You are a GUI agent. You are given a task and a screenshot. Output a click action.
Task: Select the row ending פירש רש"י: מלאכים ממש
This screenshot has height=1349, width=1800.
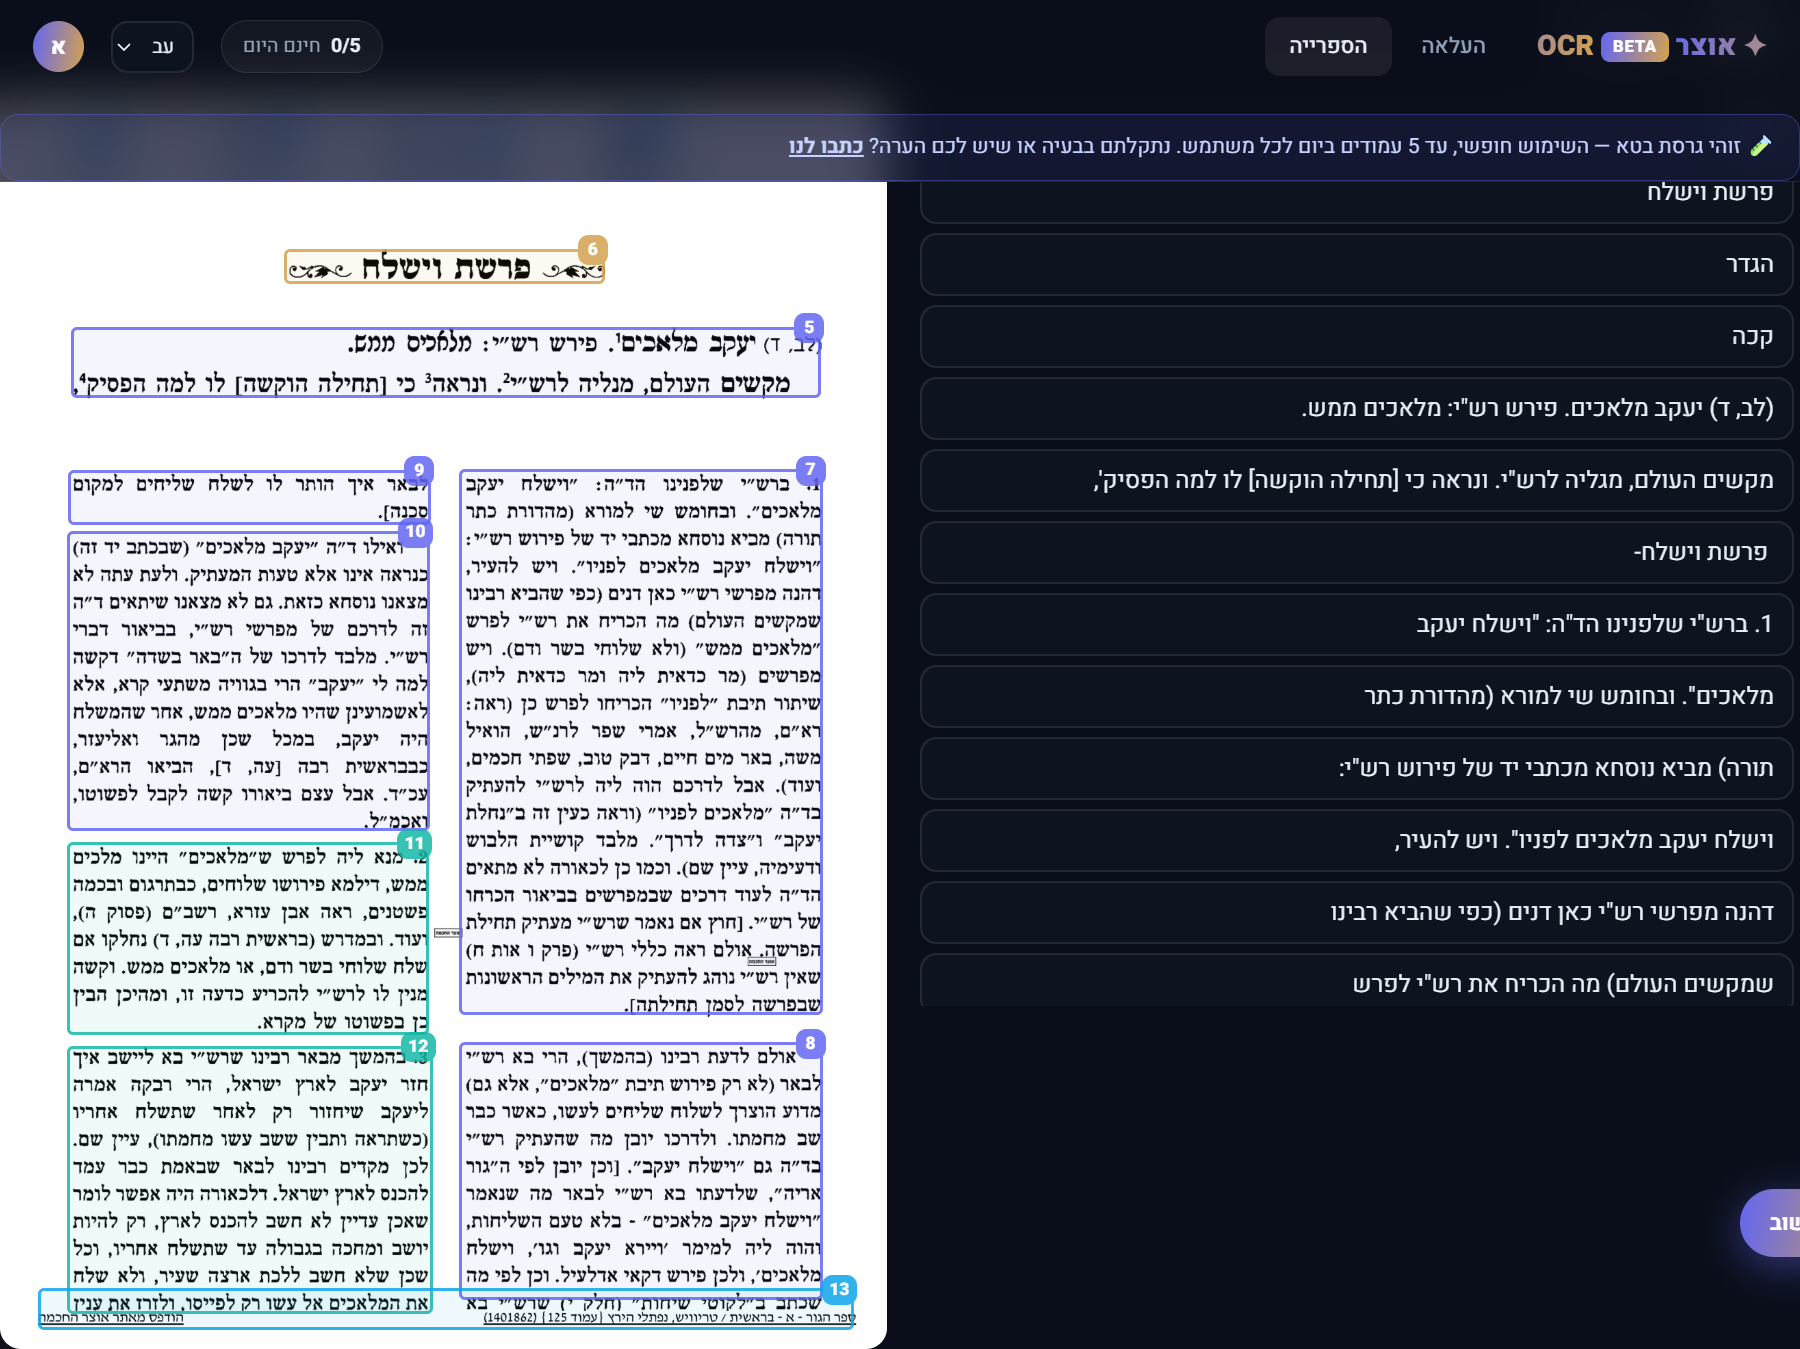pos(1356,409)
